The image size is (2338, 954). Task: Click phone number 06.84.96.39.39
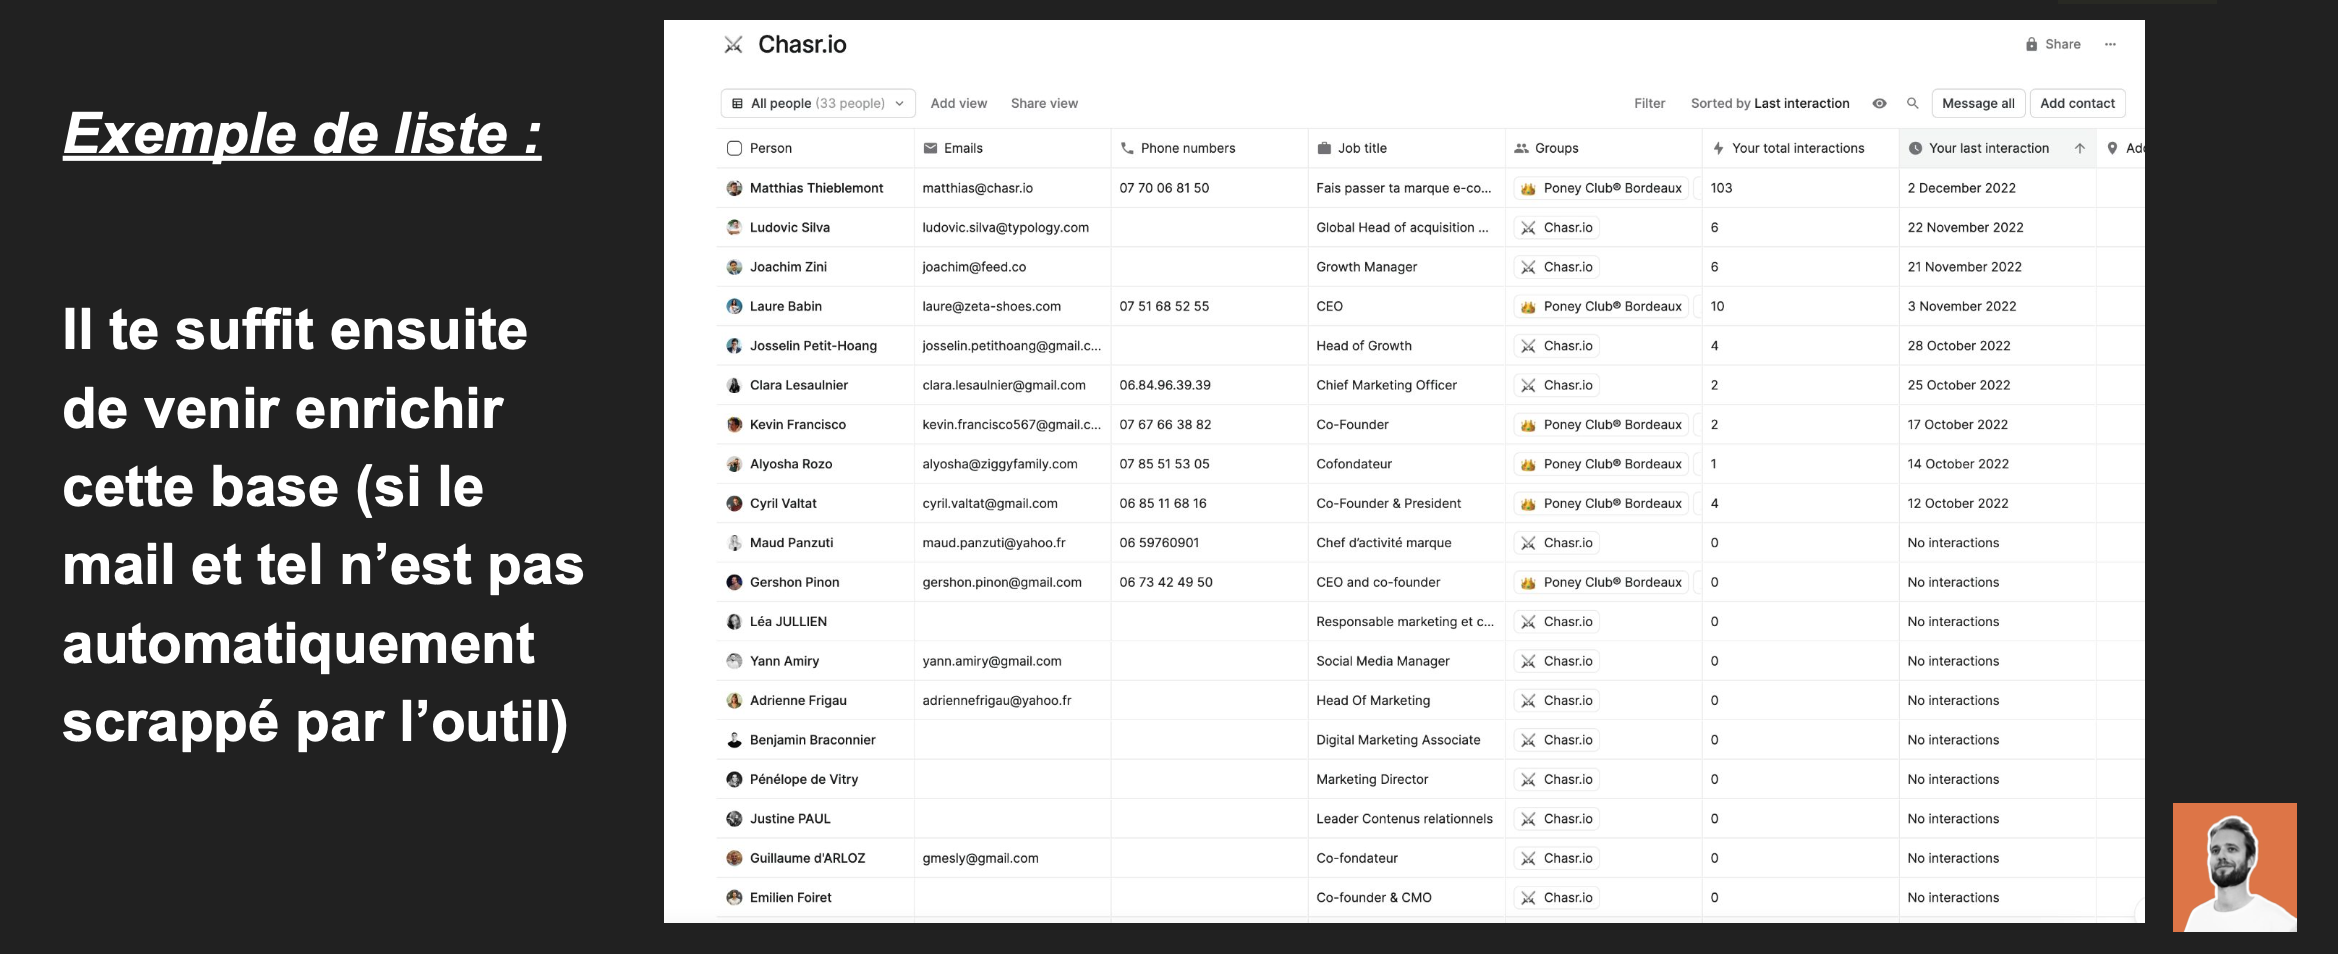pyautogui.click(x=1165, y=385)
